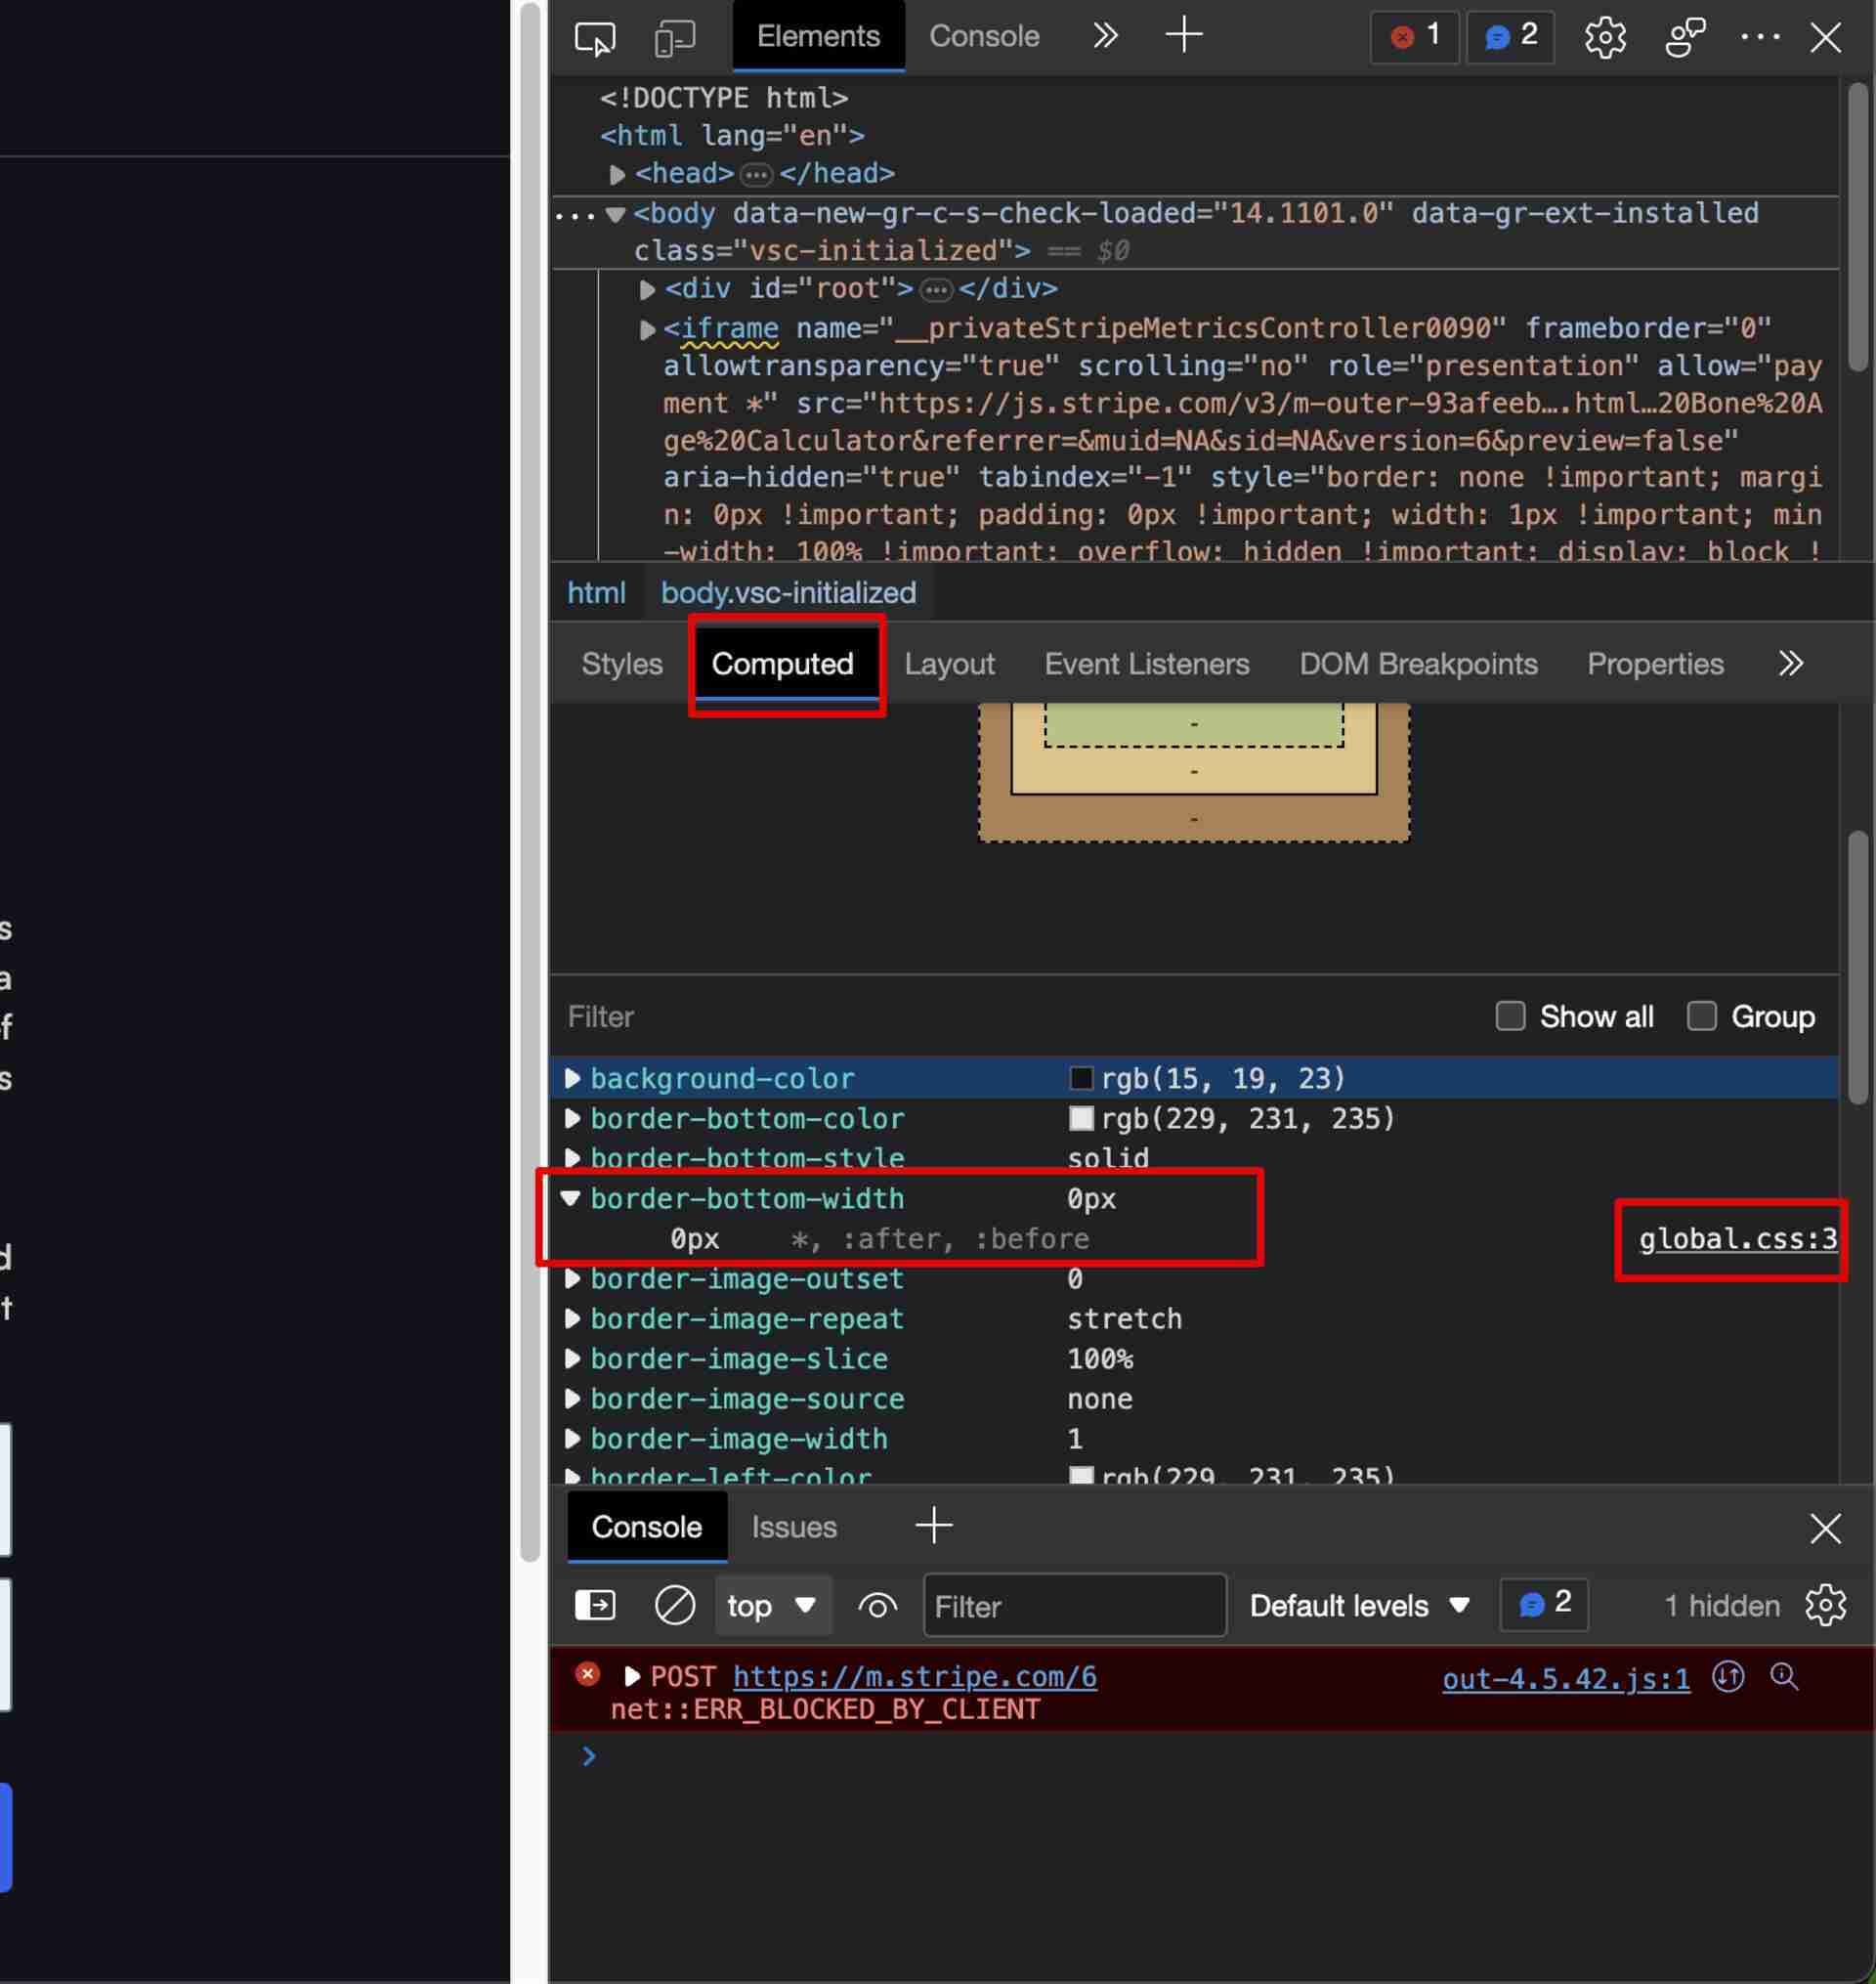This screenshot has width=1876, height=1984.
Task: Collapse the body node
Action: click(616, 214)
